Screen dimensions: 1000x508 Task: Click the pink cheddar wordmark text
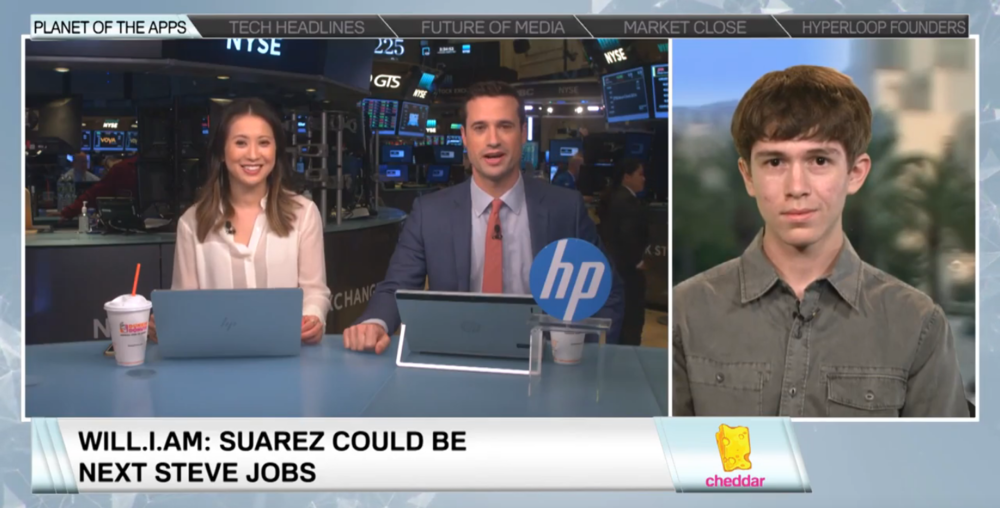coord(735,481)
